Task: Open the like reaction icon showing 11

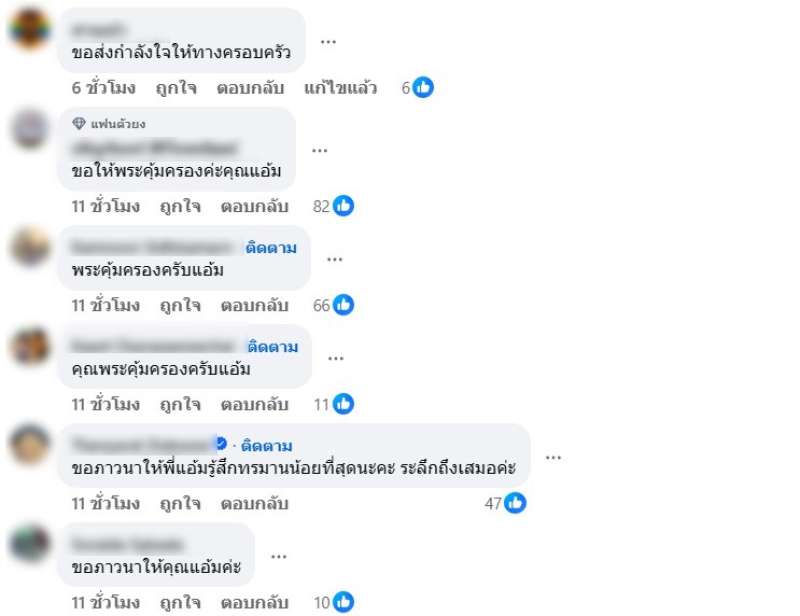Action: click(343, 404)
